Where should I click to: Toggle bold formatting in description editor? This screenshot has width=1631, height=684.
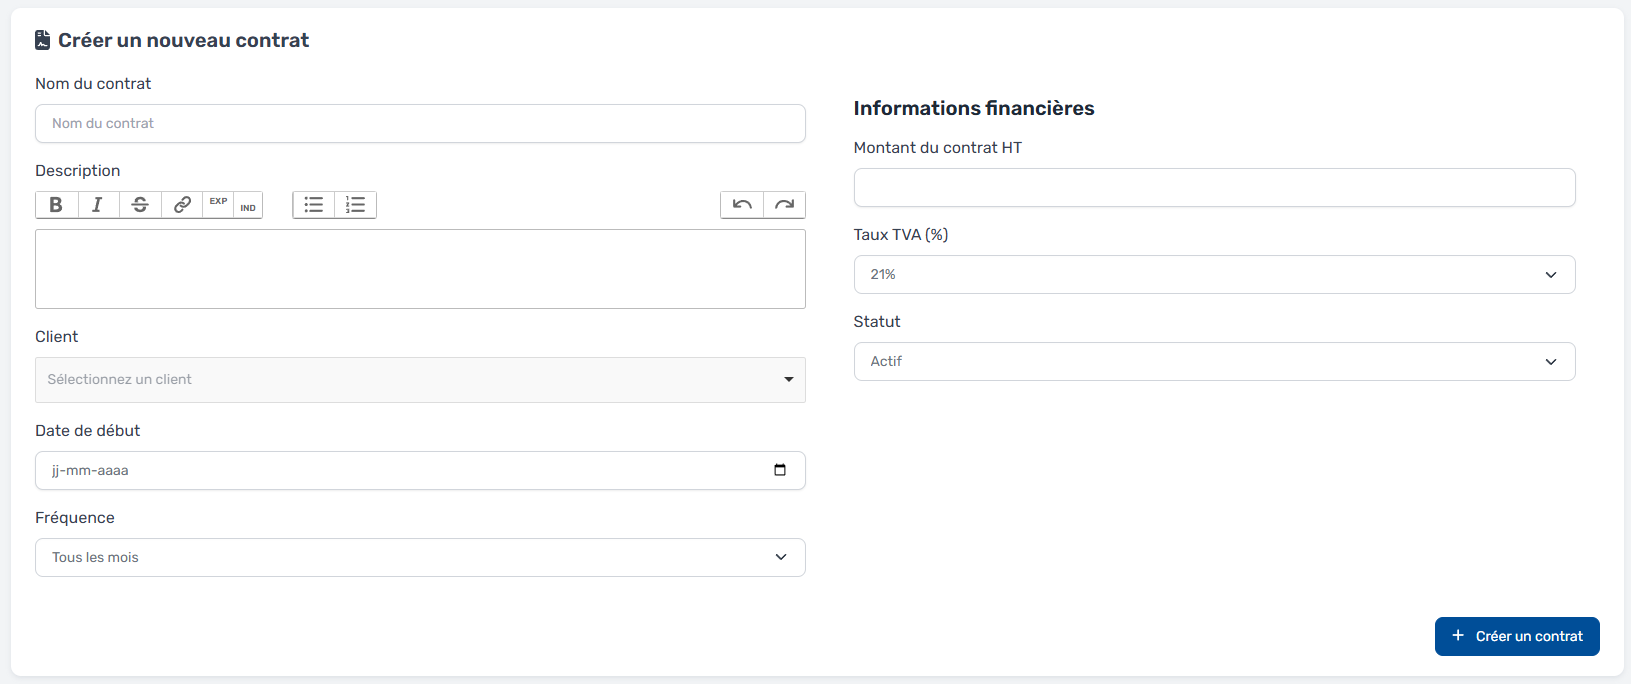point(56,205)
